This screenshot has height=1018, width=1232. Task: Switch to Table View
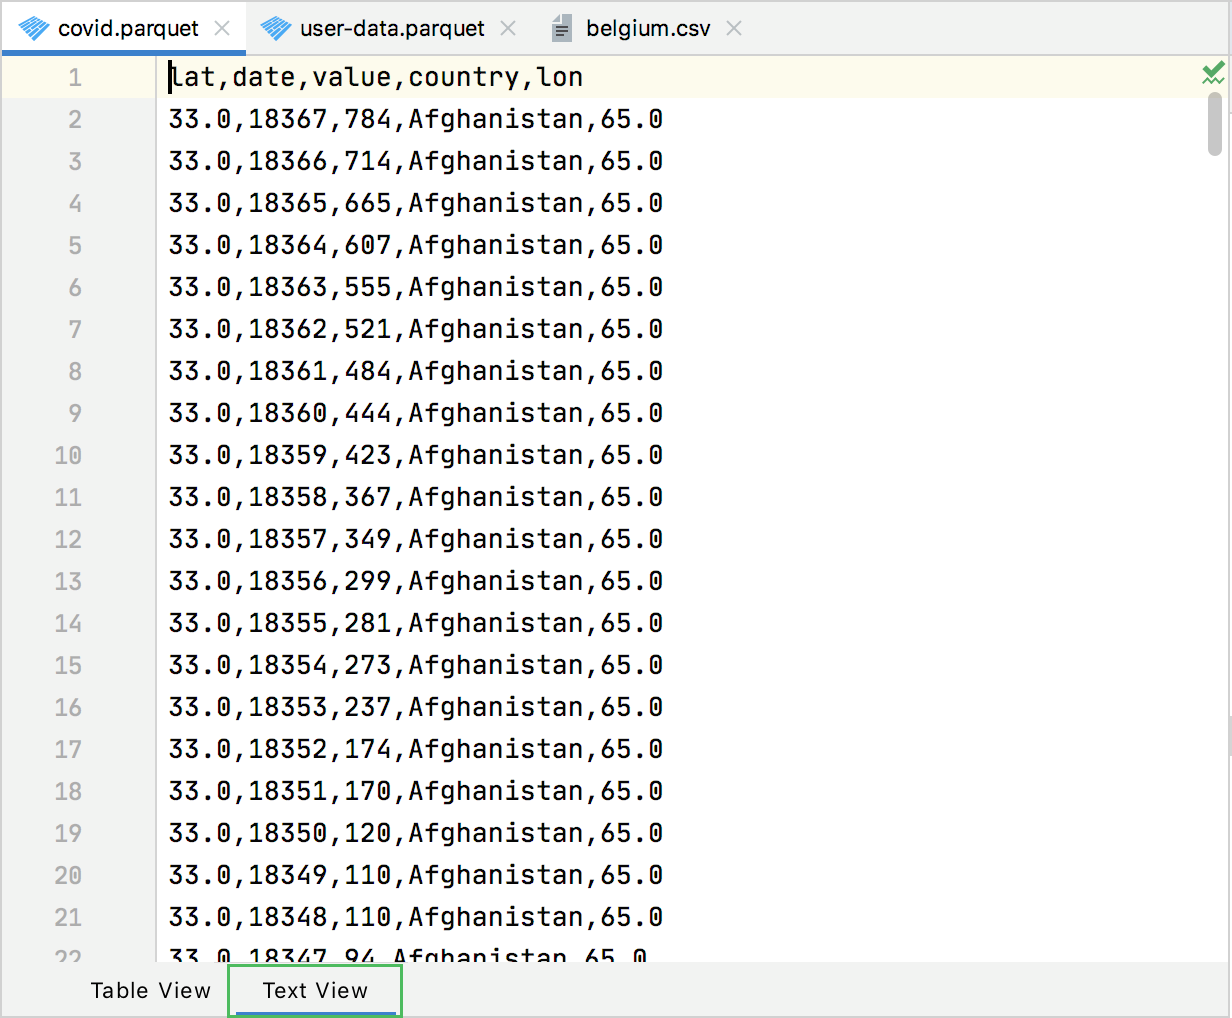[151, 990]
